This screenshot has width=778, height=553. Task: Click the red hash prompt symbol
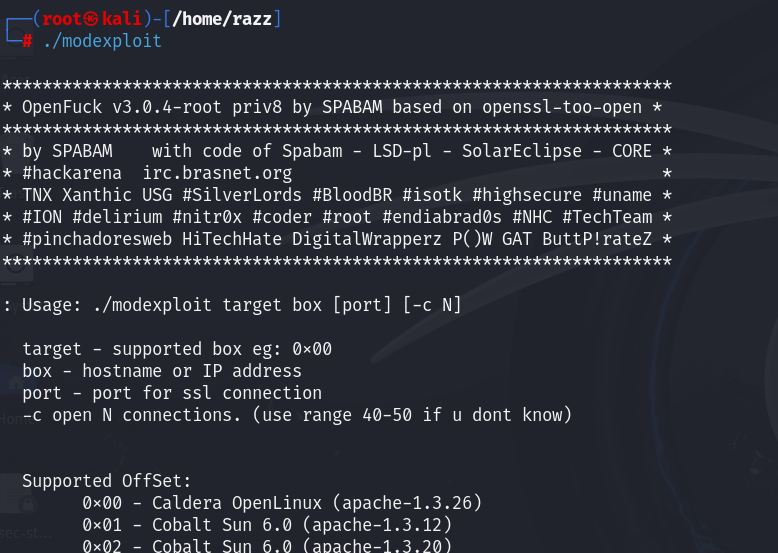coord(27,41)
